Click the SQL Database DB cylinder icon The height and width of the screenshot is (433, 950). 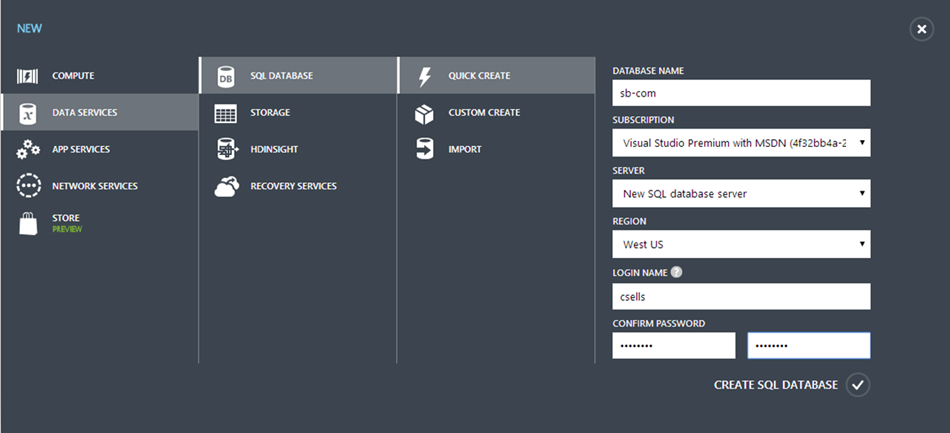click(x=225, y=76)
